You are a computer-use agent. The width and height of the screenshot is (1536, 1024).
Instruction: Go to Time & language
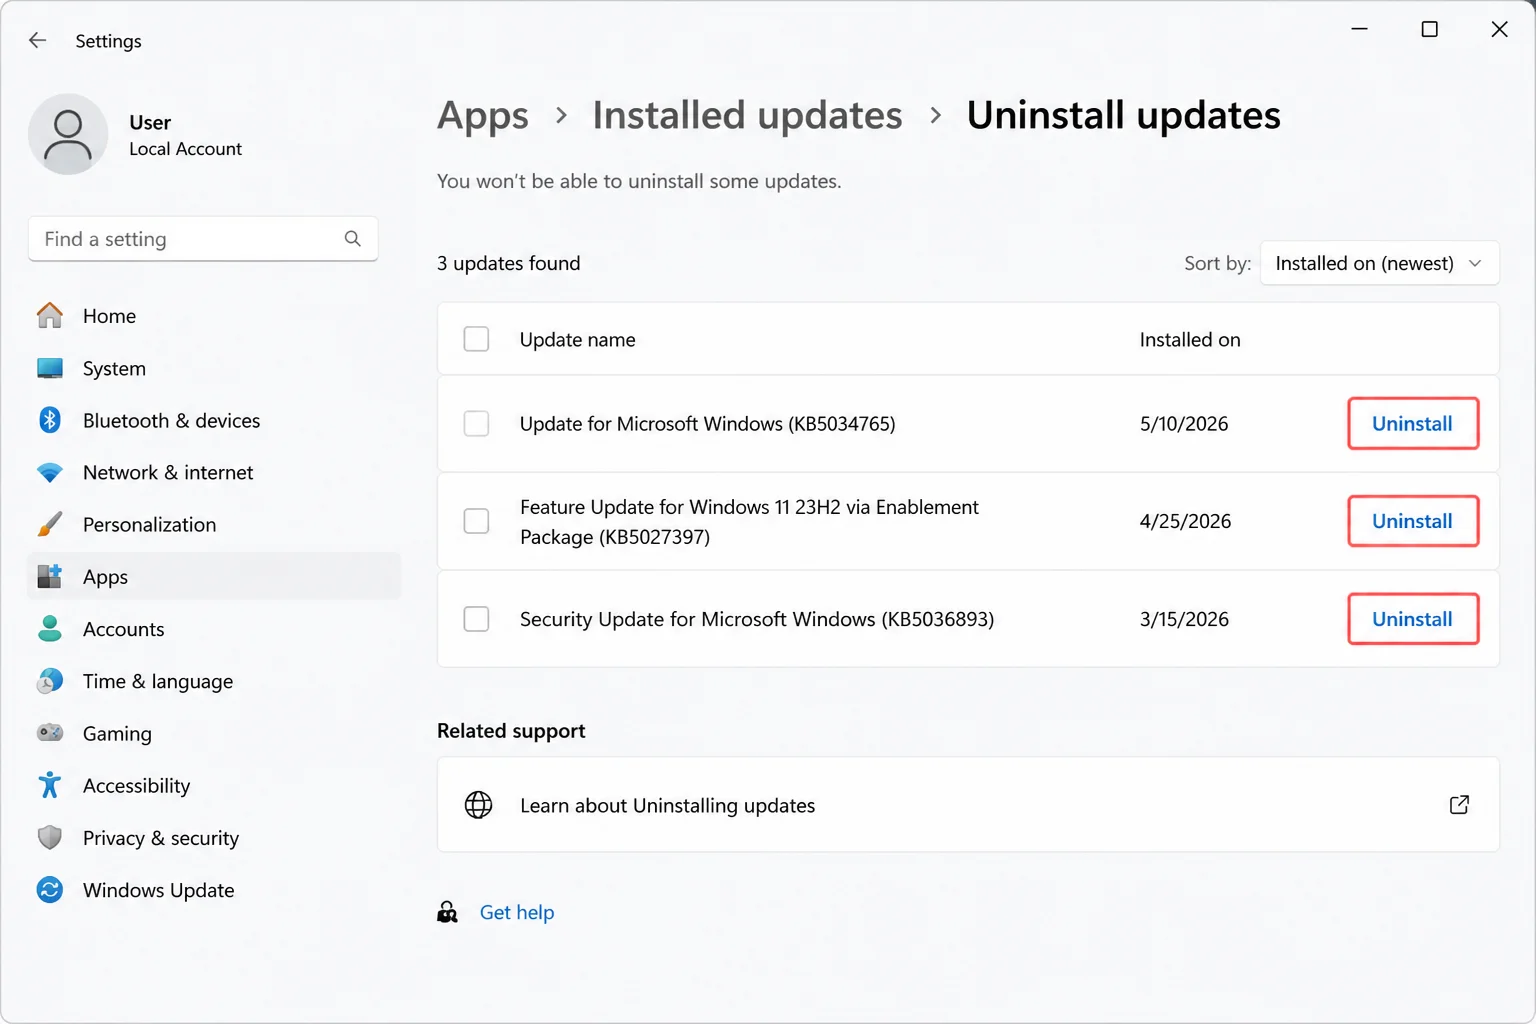click(214, 681)
